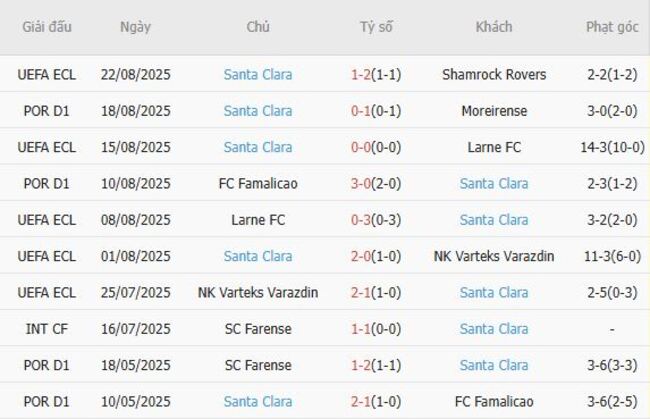
Task: Select the NK Varteks Varazdin away team on 01/08/2025
Action: tap(494, 256)
